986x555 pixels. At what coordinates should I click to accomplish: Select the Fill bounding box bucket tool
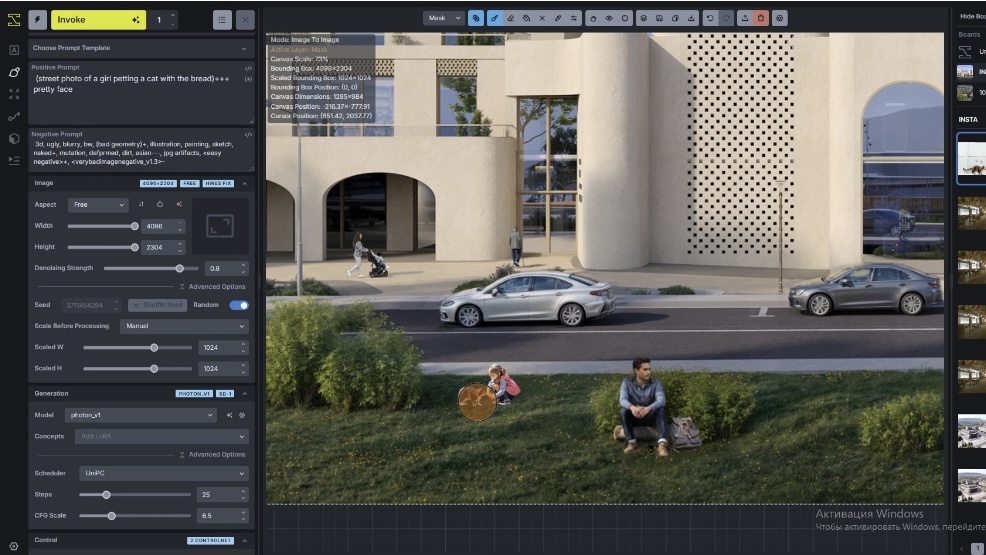point(526,18)
